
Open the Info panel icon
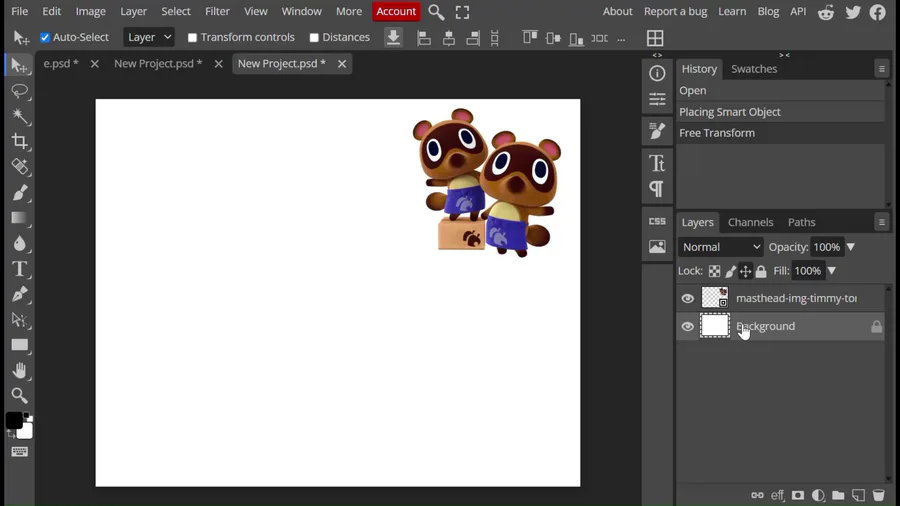coord(657,73)
